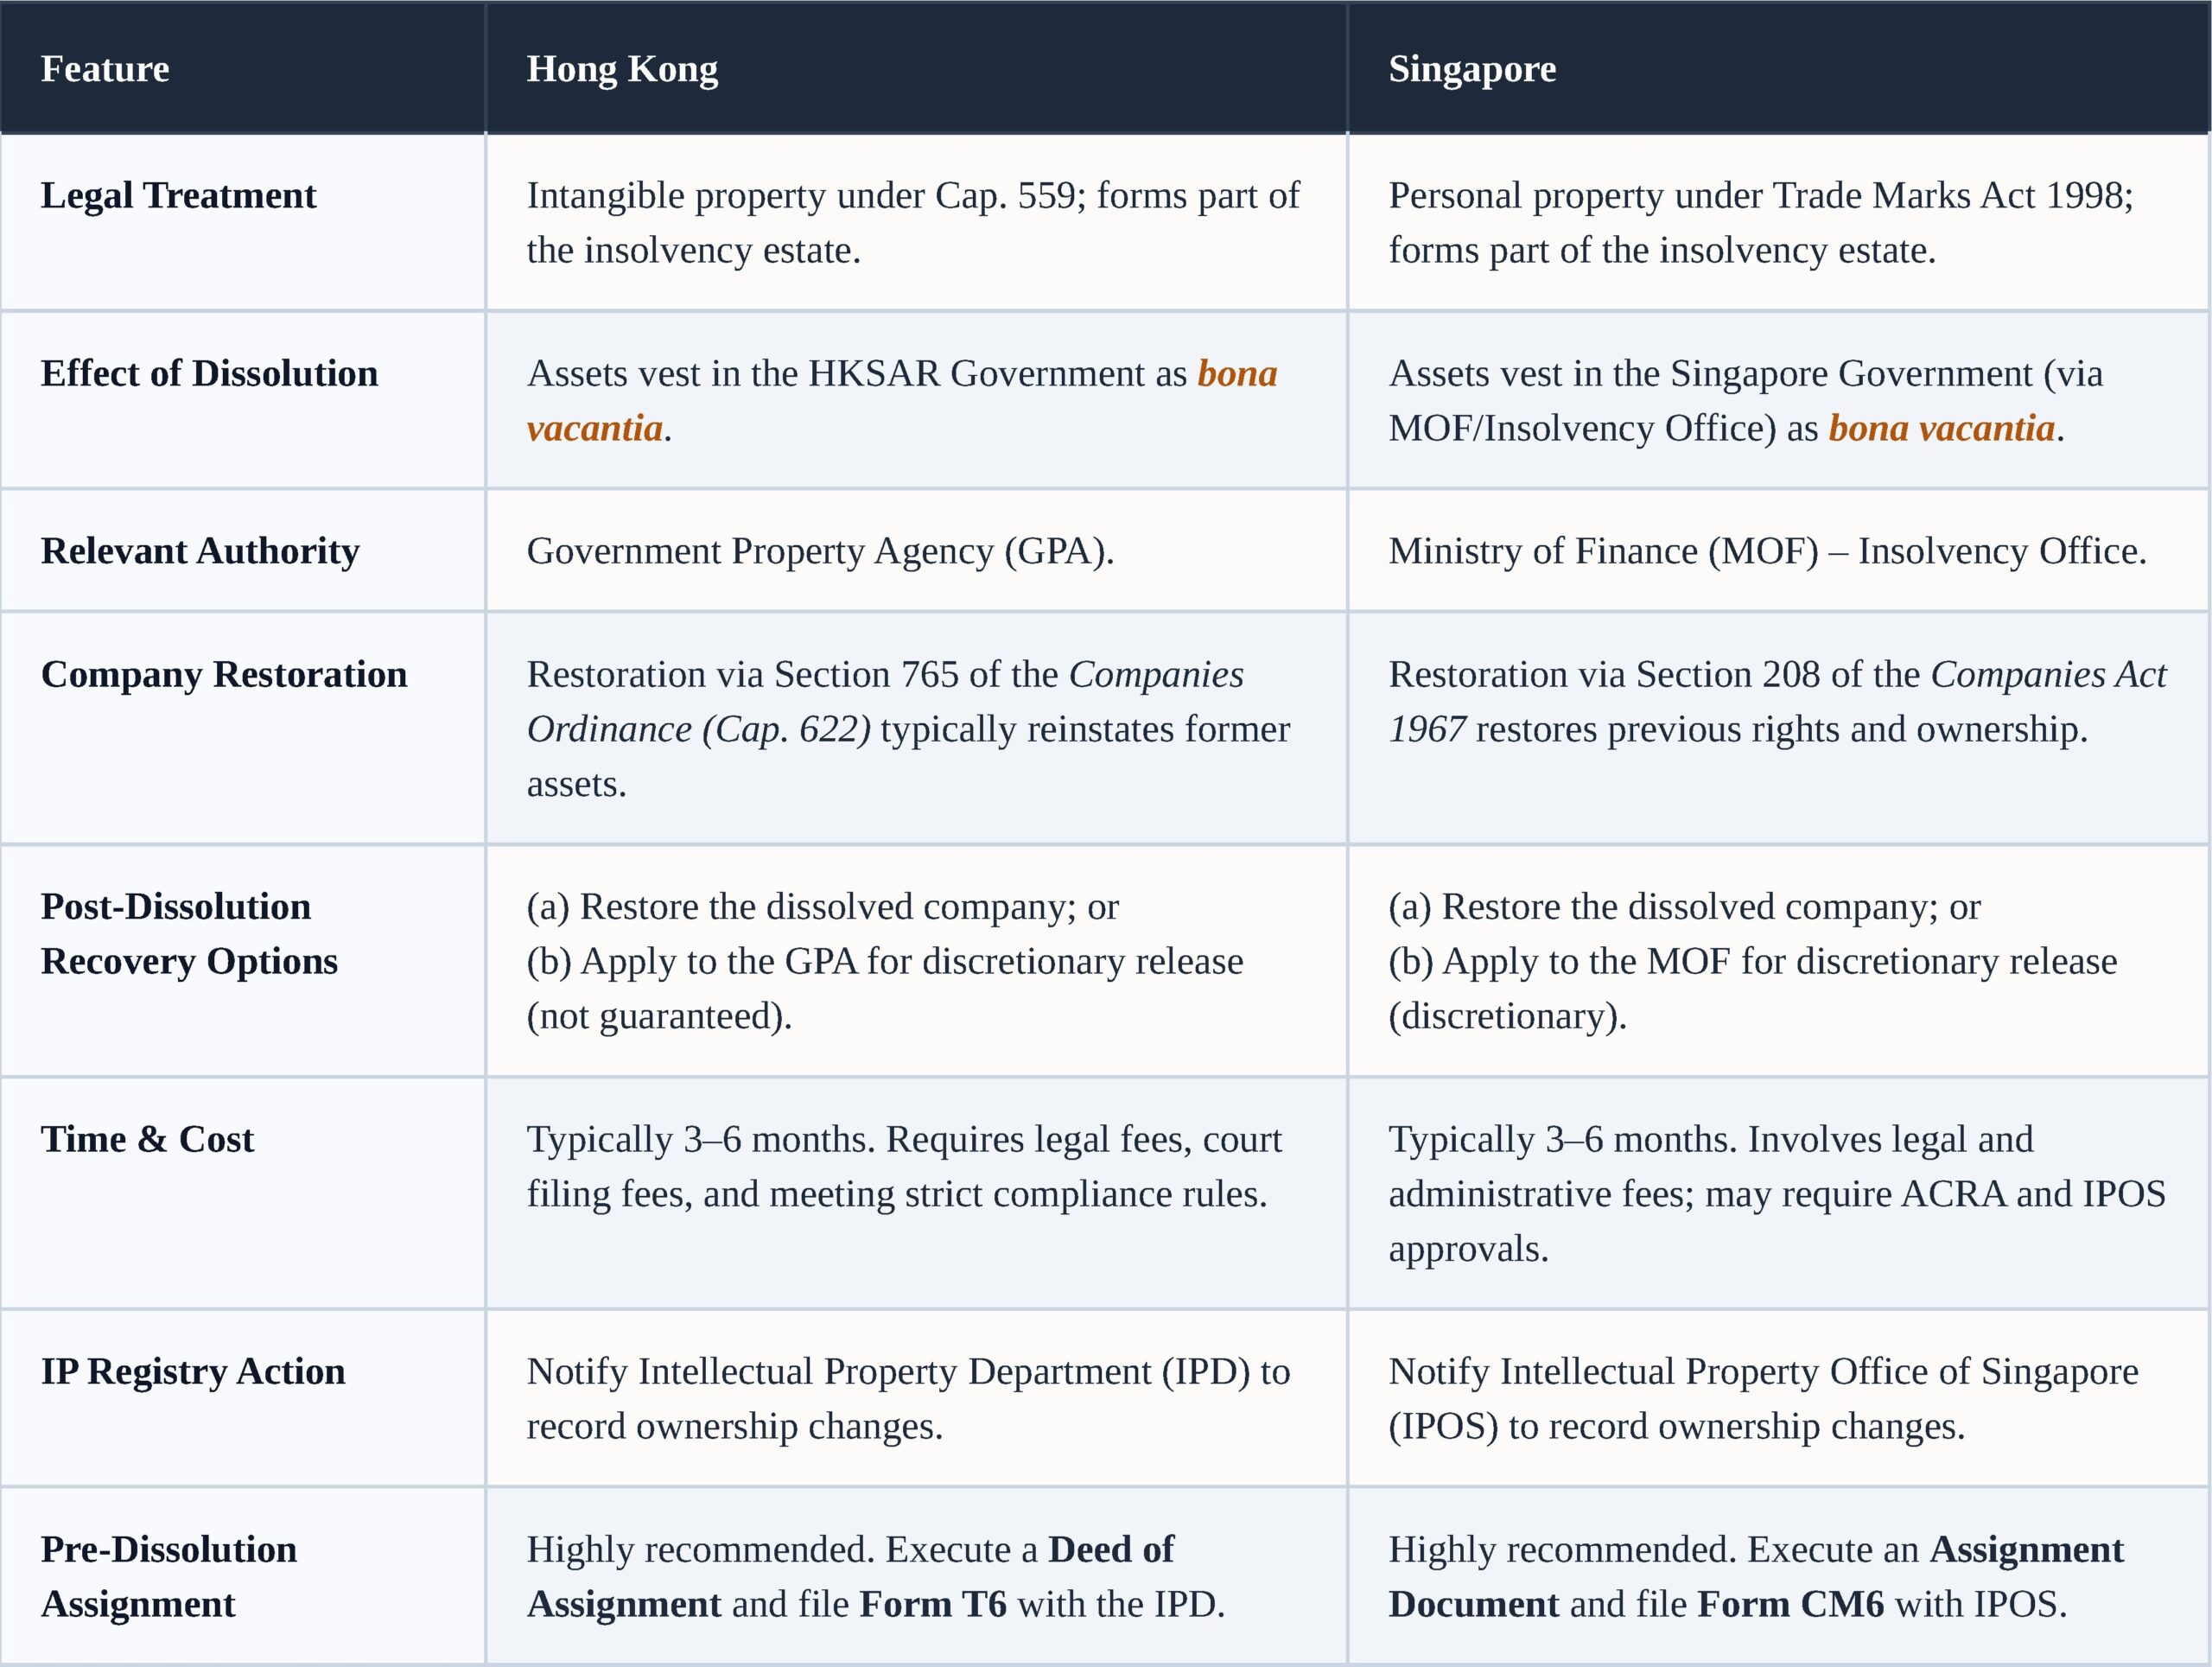Click 'Ministry of Finance (MOF) – Insolvency Office.' cell

point(1779,551)
